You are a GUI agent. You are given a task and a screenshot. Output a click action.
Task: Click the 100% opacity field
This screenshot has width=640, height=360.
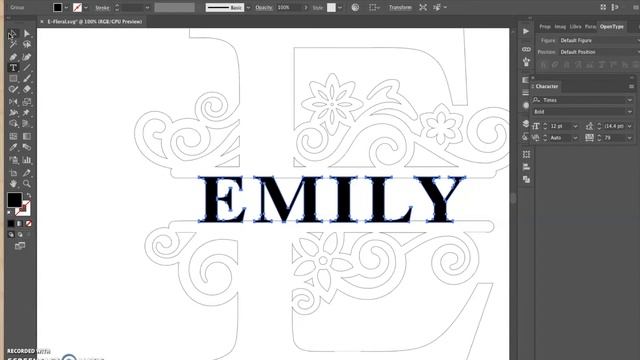[x=289, y=7]
